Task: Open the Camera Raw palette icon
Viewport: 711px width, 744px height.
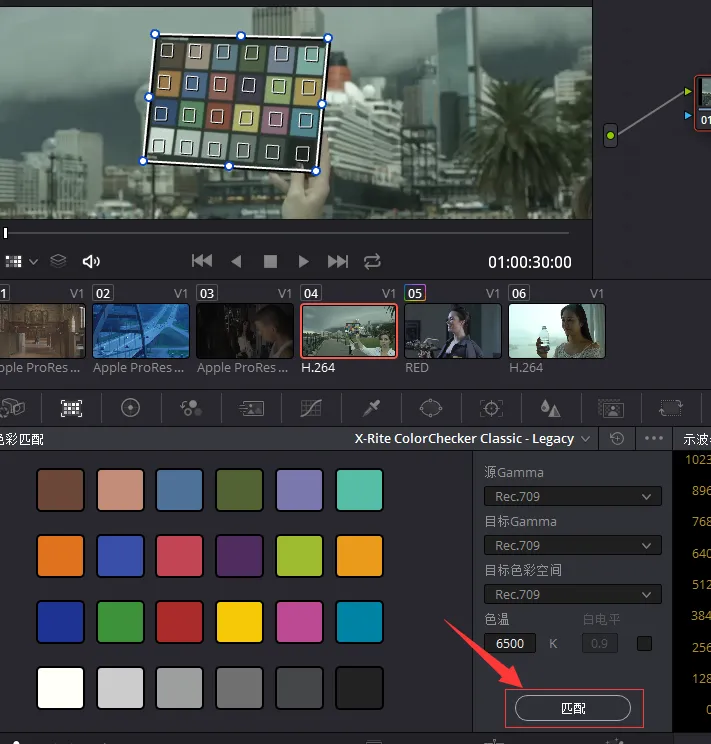Action: (x=12, y=408)
